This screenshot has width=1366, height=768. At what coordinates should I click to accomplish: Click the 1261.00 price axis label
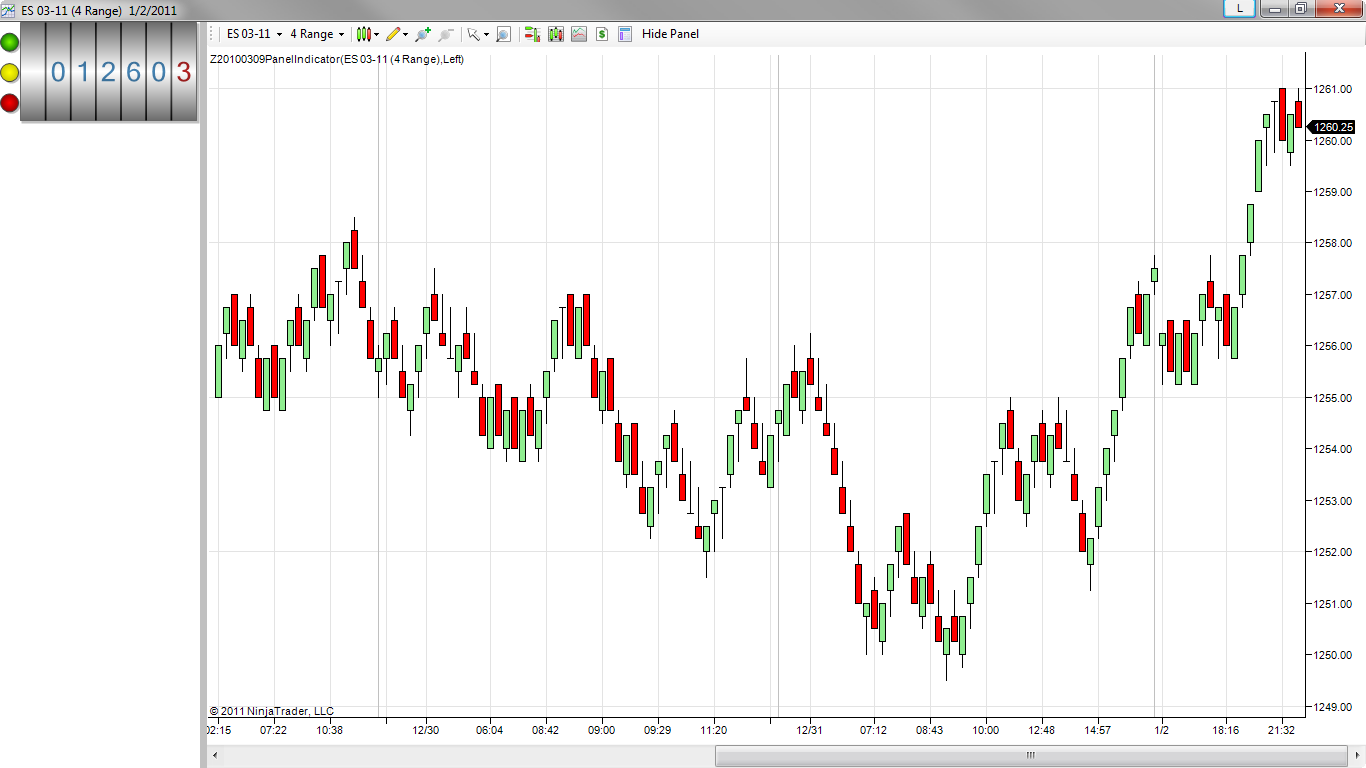coord(1334,89)
